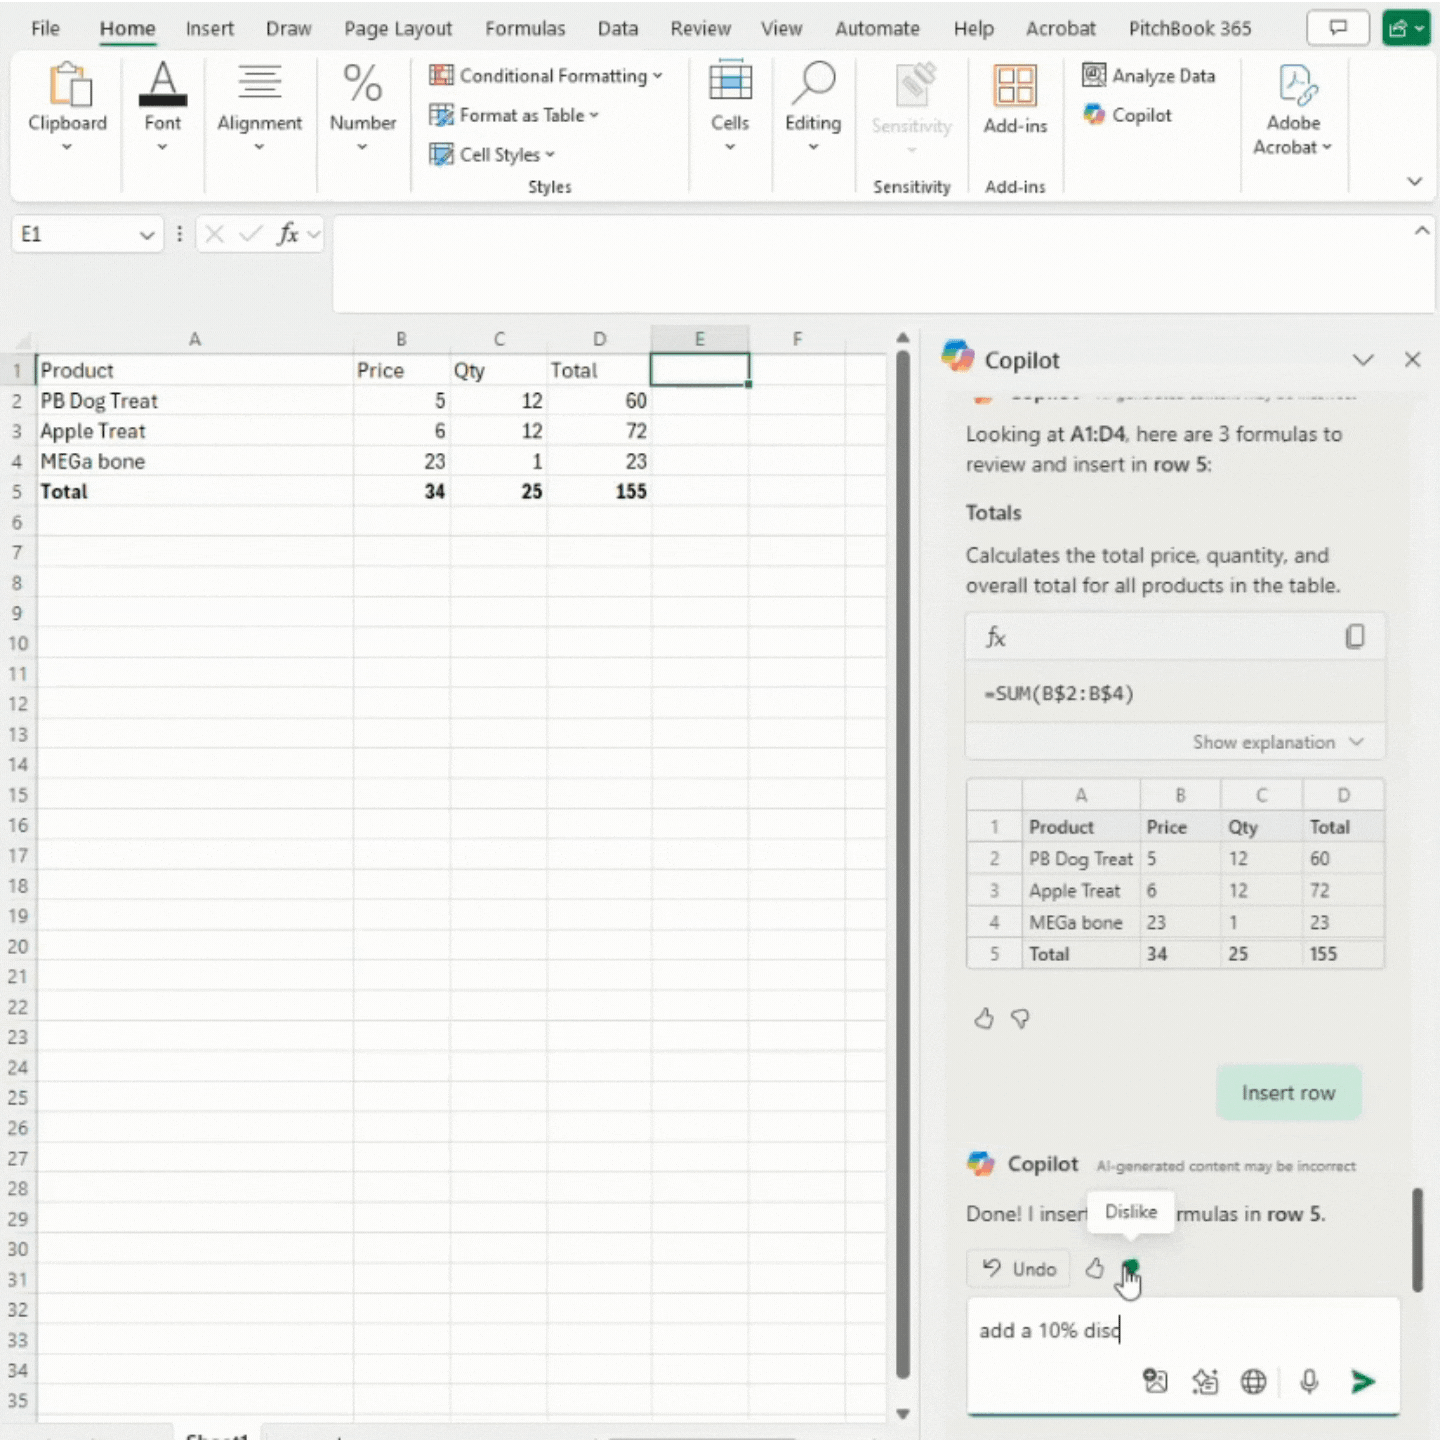
Task: Open the Cells group
Action: click(x=730, y=108)
